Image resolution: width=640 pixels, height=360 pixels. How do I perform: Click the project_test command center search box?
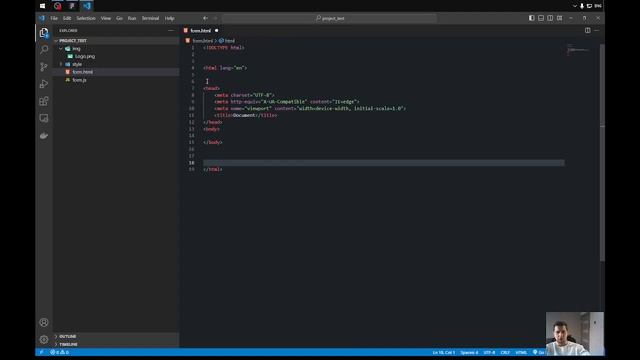point(330,18)
